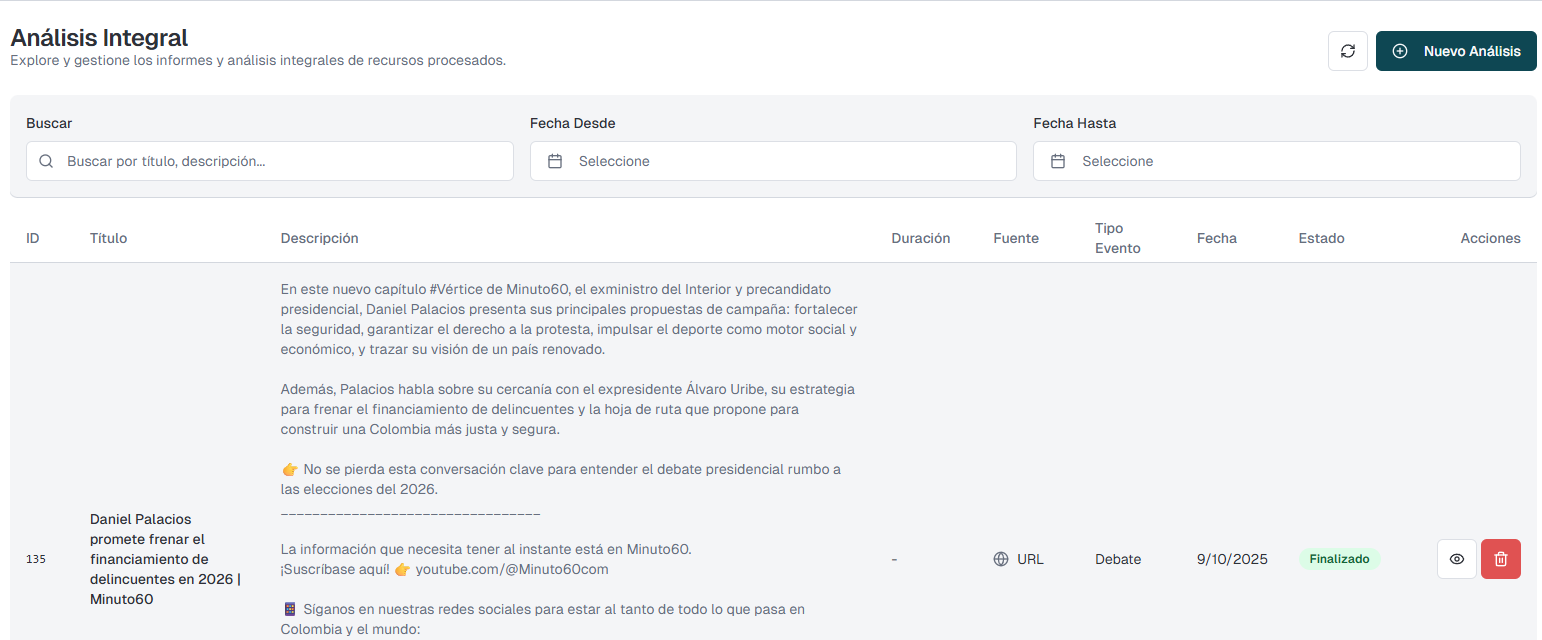Click the refresh analyses icon
This screenshot has width=1542, height=640.
(1347, 51)
